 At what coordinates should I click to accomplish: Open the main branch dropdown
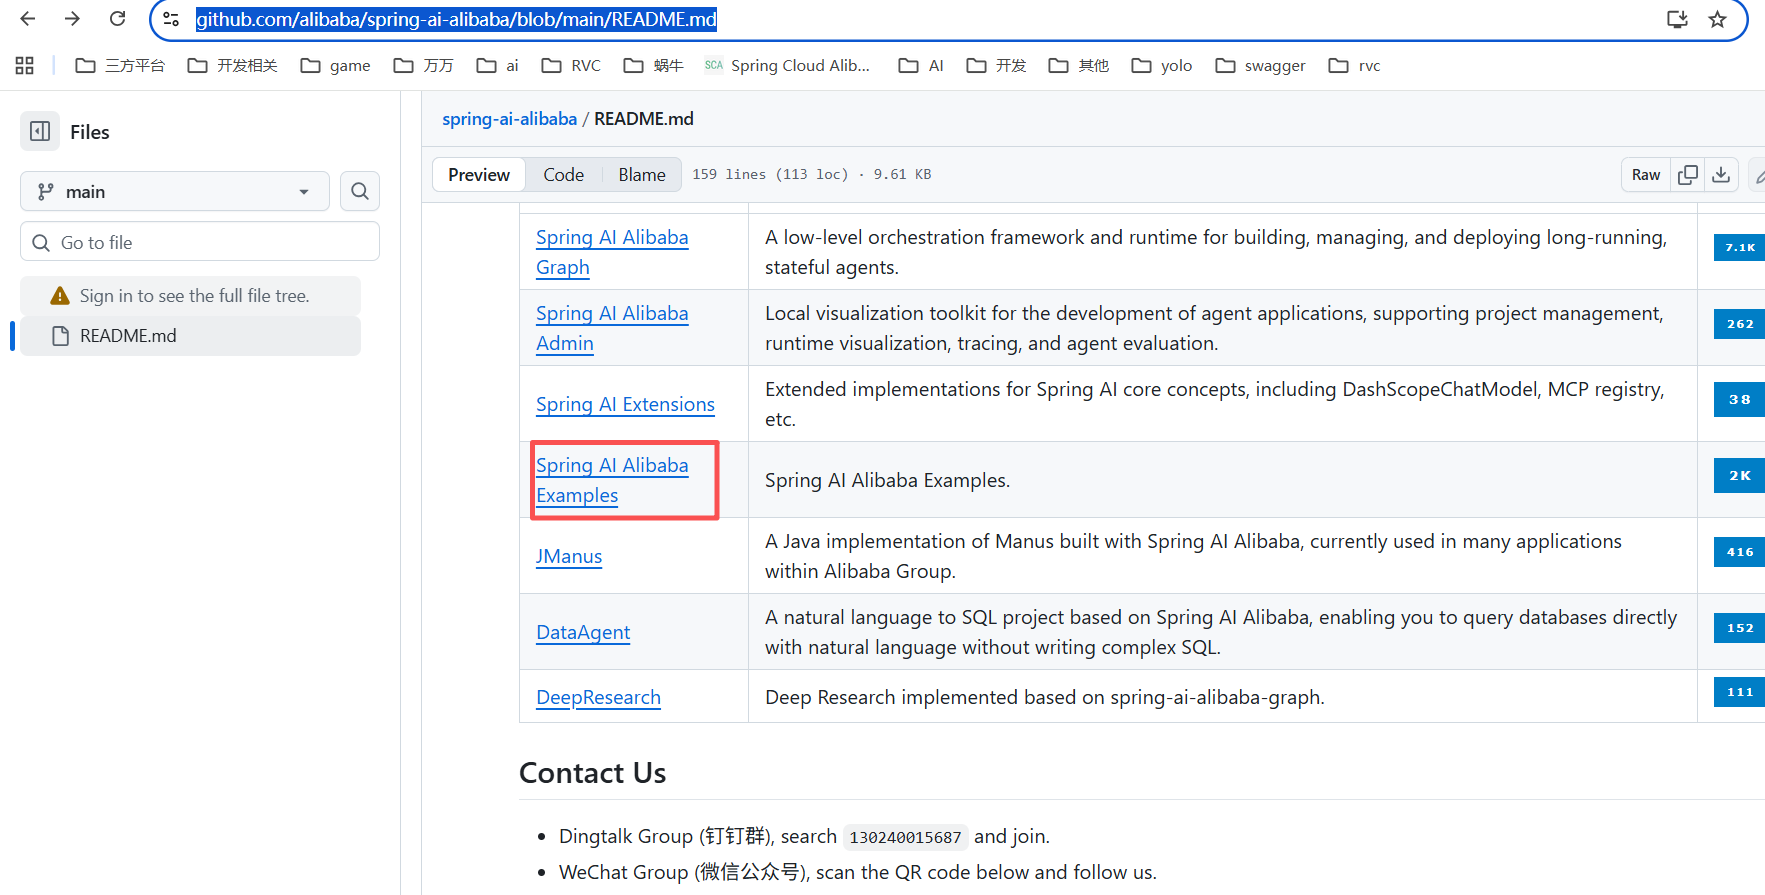pos(175,191)
